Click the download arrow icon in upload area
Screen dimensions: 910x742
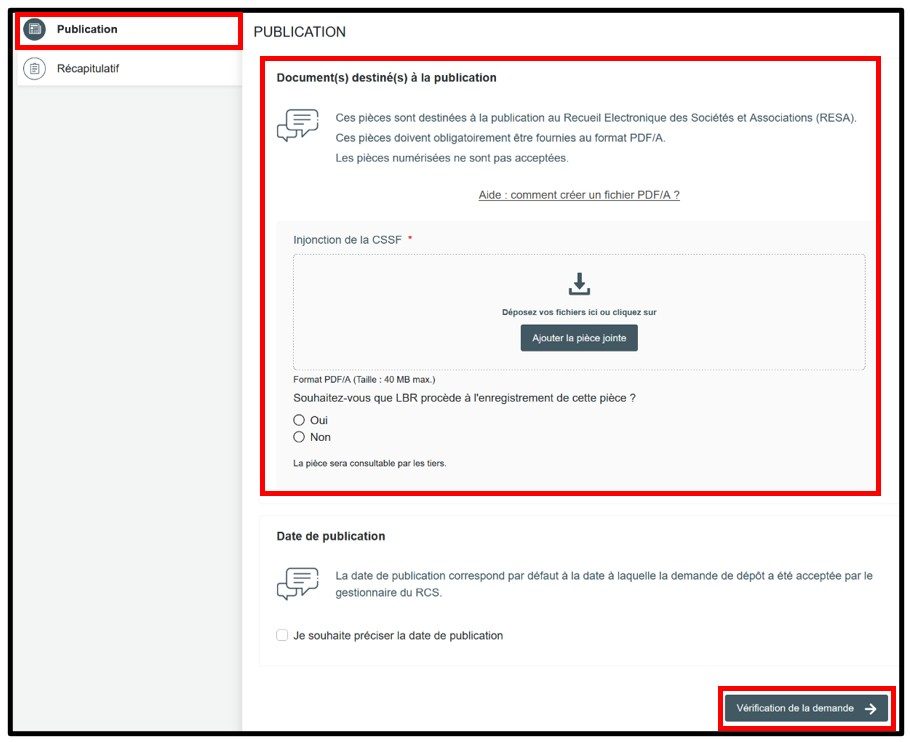(579, 284)
